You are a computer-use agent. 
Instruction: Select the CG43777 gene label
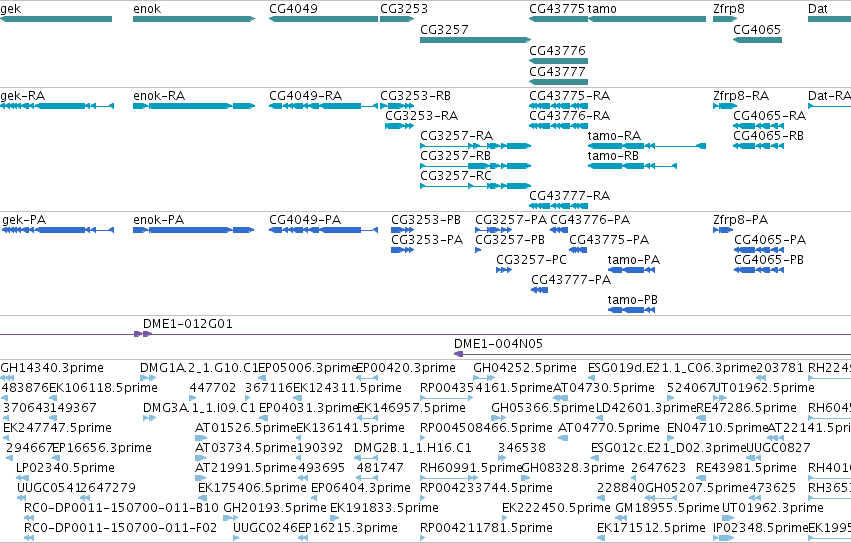click(557, 72)
